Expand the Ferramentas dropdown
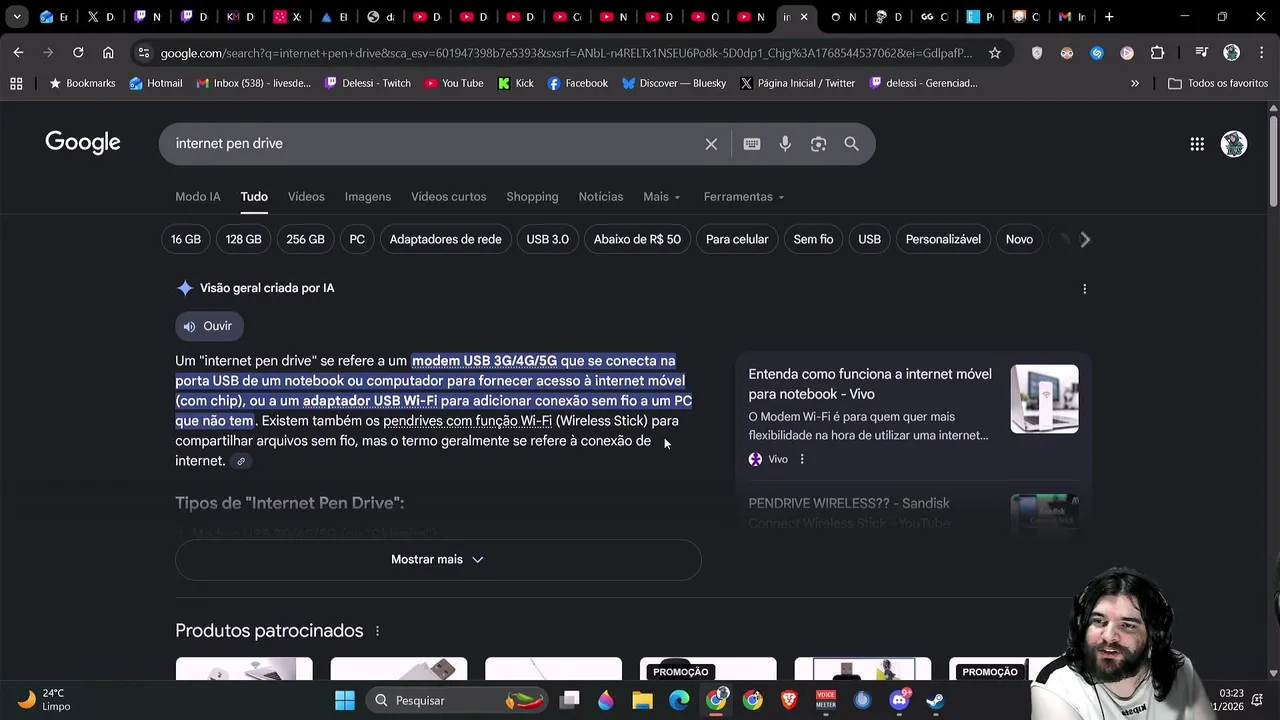1280x720 pixels. [744, 197]
